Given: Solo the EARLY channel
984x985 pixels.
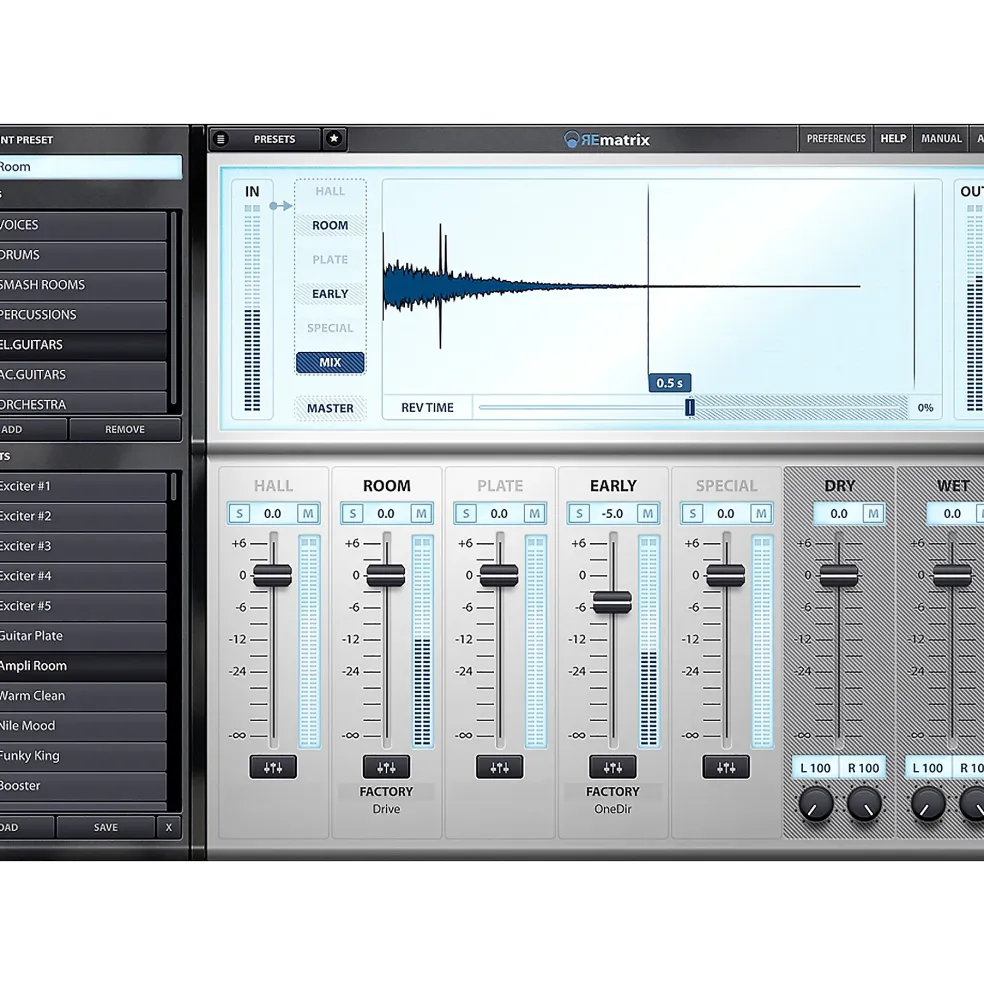Looking at the screenshot, I should [579, 514].
